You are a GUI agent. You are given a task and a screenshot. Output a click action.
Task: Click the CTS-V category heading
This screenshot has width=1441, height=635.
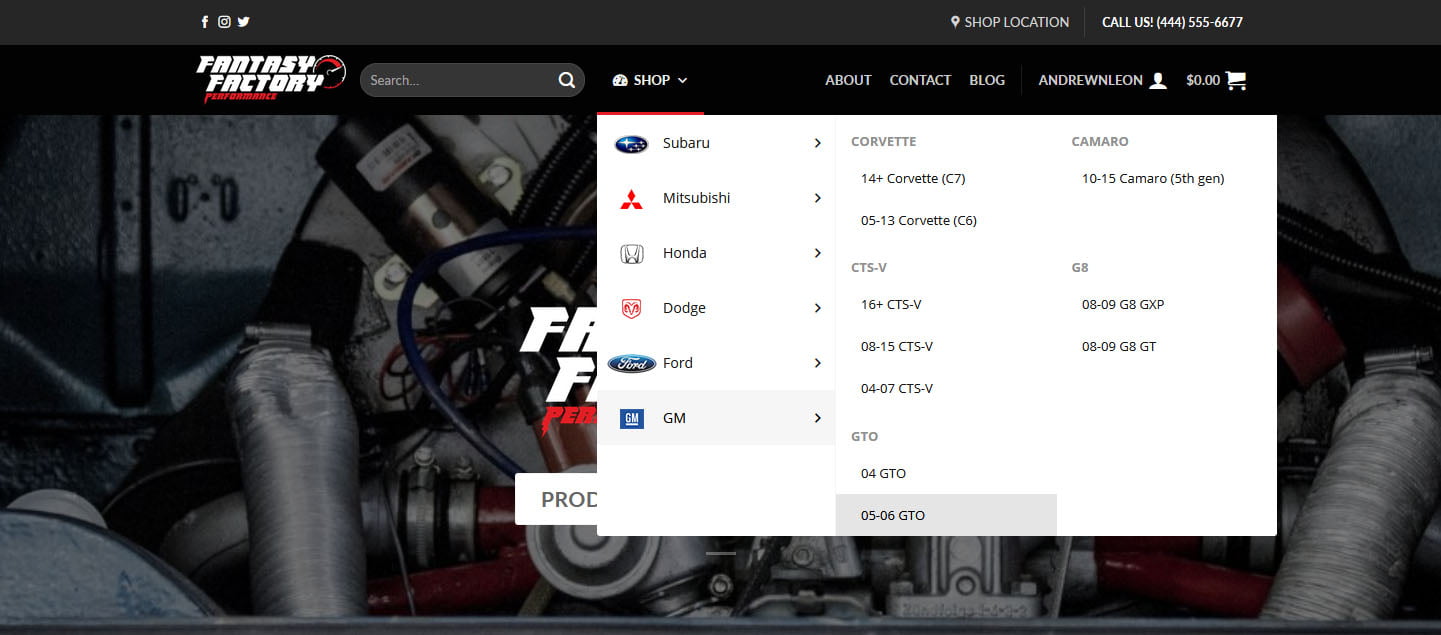[x=869, y=267]
